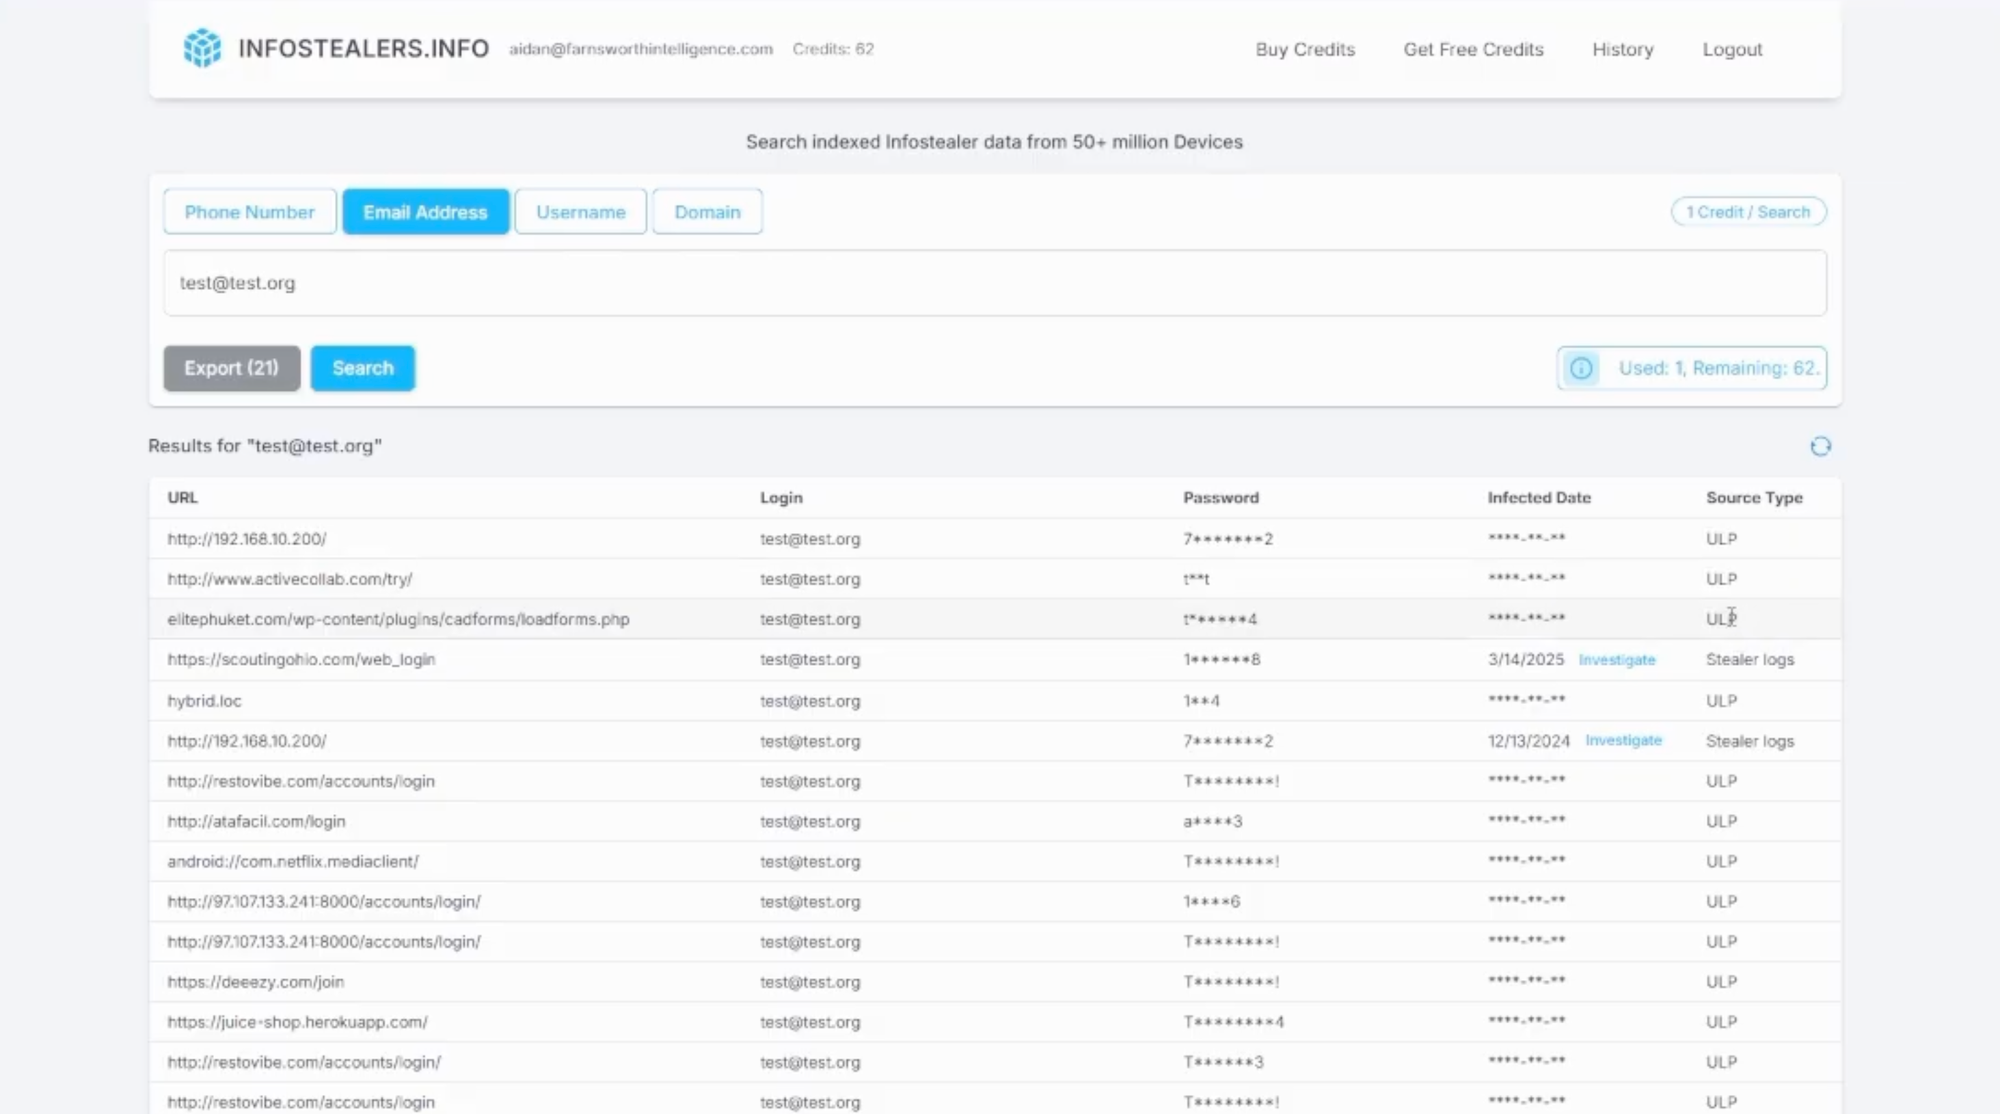This screenshot has height=1114, width=2000.
Task: Click the INFOSTEALERS.INFO site title
Action: 363,48
